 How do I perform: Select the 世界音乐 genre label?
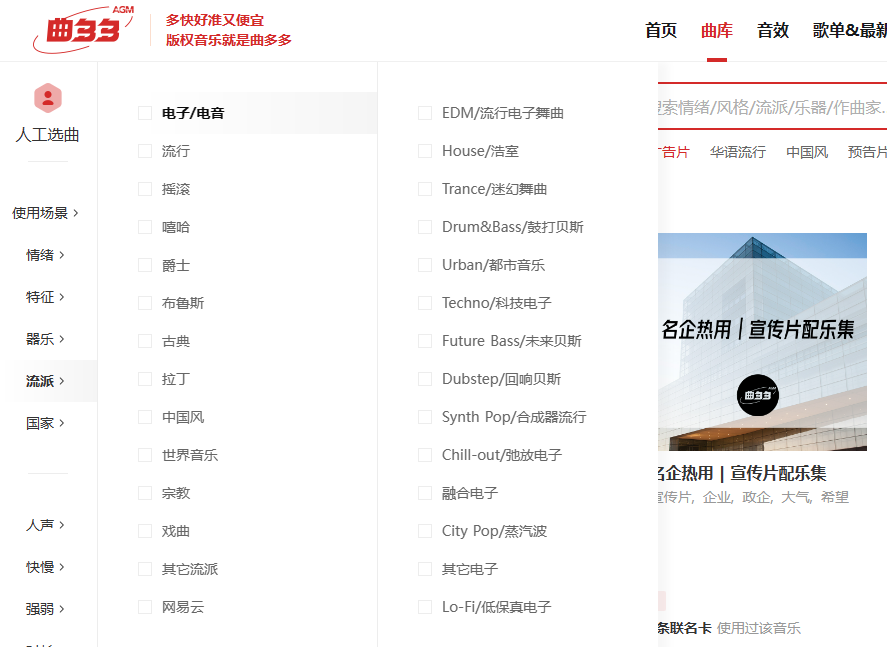tap(190, 455)
